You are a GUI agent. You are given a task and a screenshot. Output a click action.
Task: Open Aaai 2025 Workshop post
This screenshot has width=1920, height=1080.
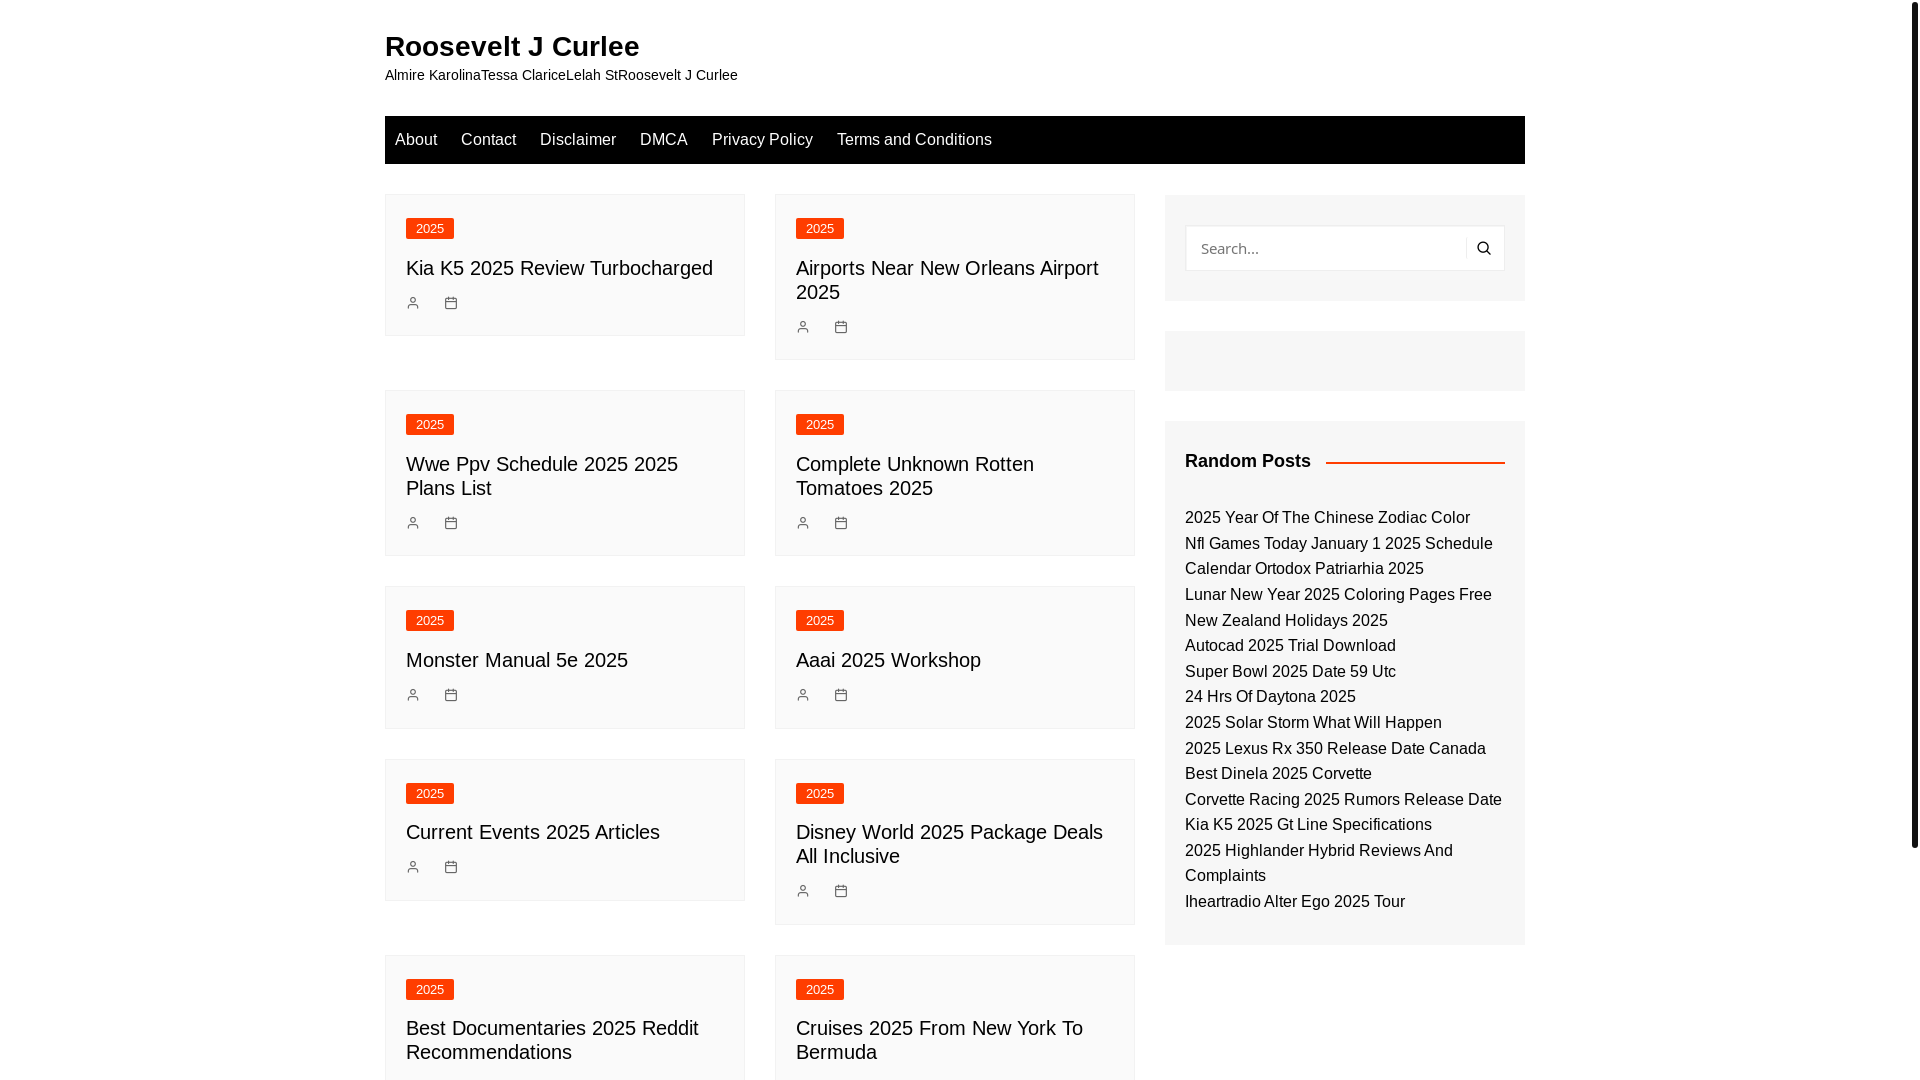click(888, 660)
